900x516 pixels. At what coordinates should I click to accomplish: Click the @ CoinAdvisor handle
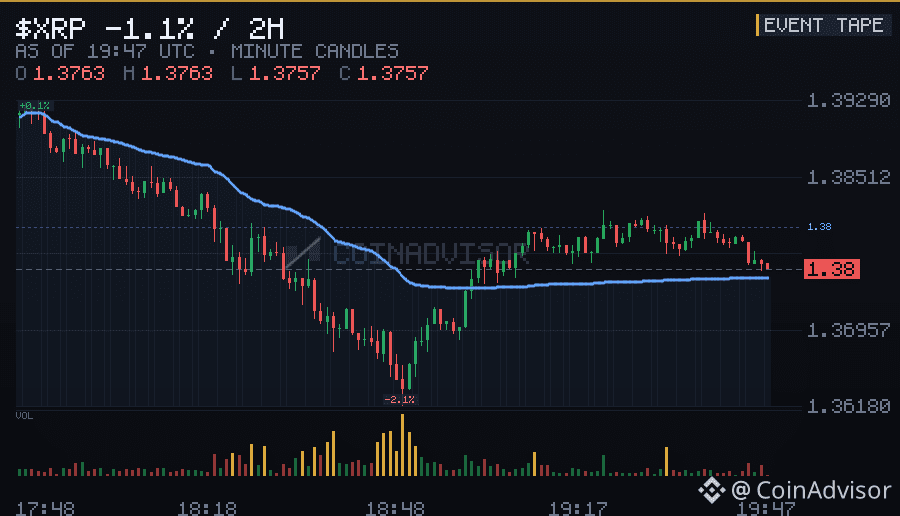pos(811,490)
